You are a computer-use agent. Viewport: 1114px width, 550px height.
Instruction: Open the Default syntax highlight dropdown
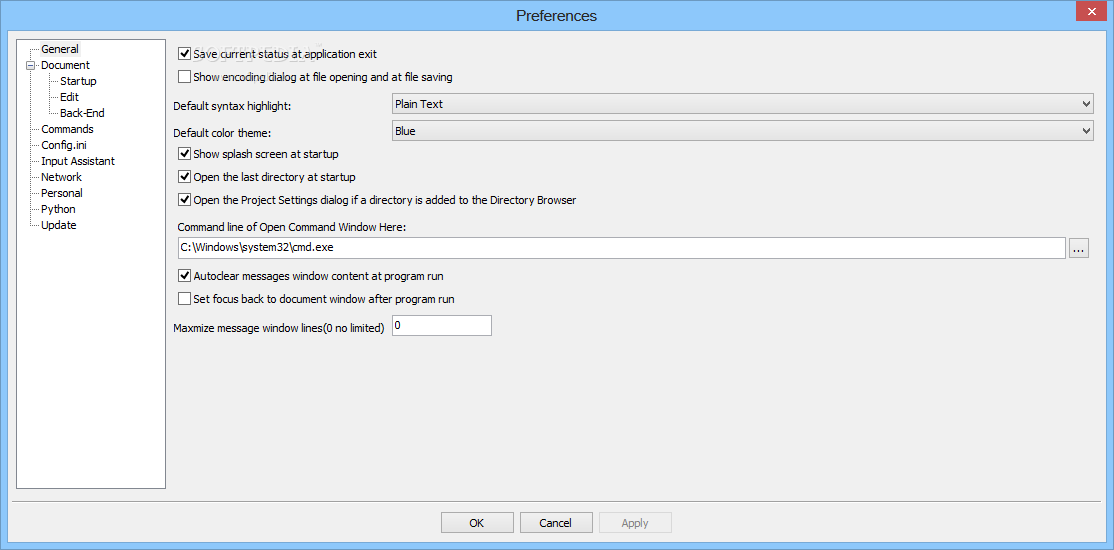[x=742, y=104]
